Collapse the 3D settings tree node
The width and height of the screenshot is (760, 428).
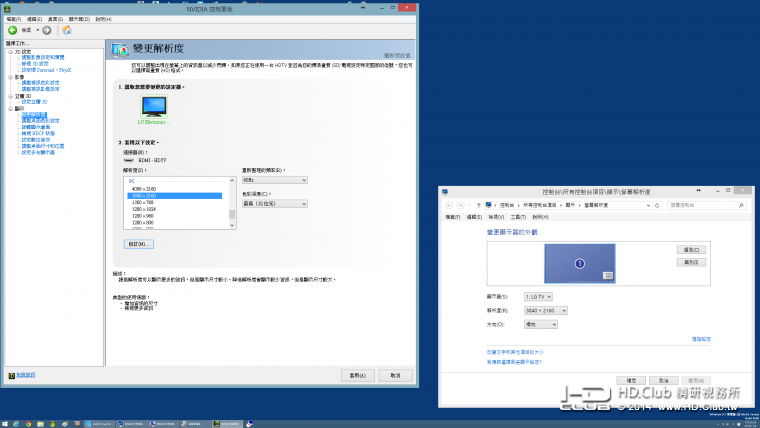coord(9,51)
